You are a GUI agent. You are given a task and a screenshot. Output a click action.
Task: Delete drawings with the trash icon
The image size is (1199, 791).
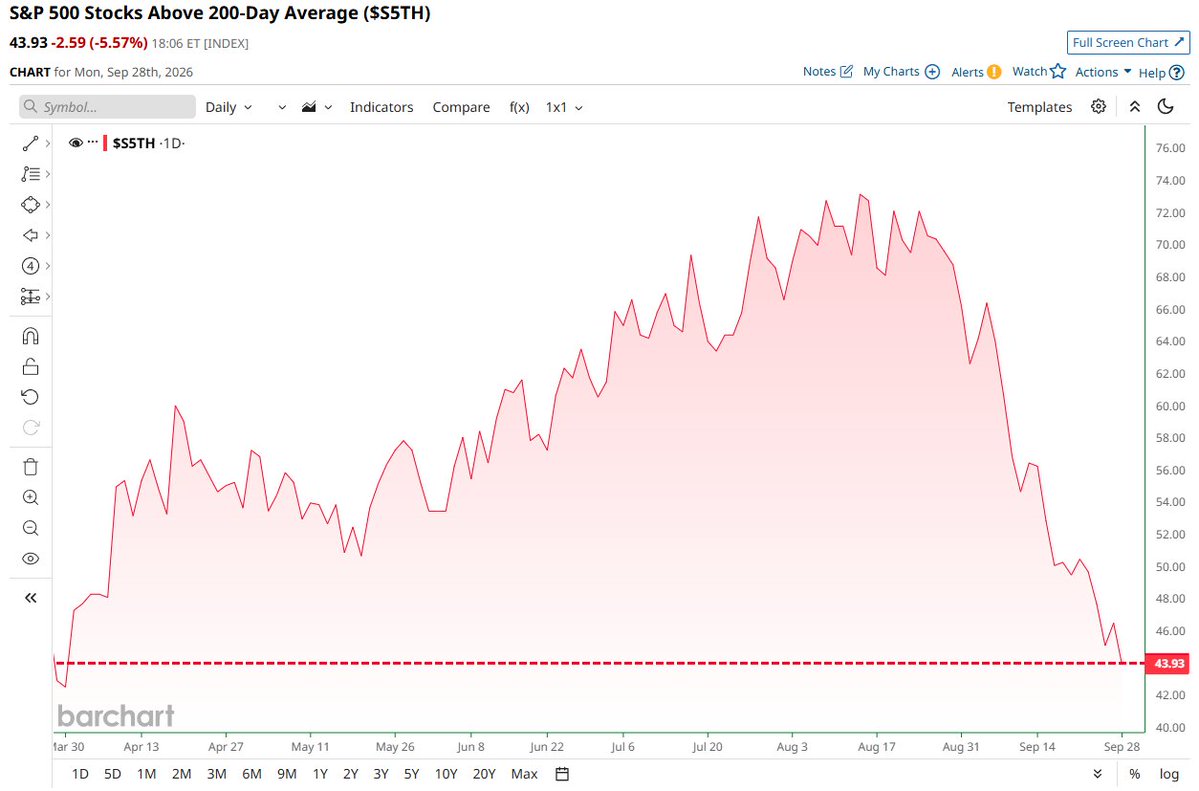[30, 467]
